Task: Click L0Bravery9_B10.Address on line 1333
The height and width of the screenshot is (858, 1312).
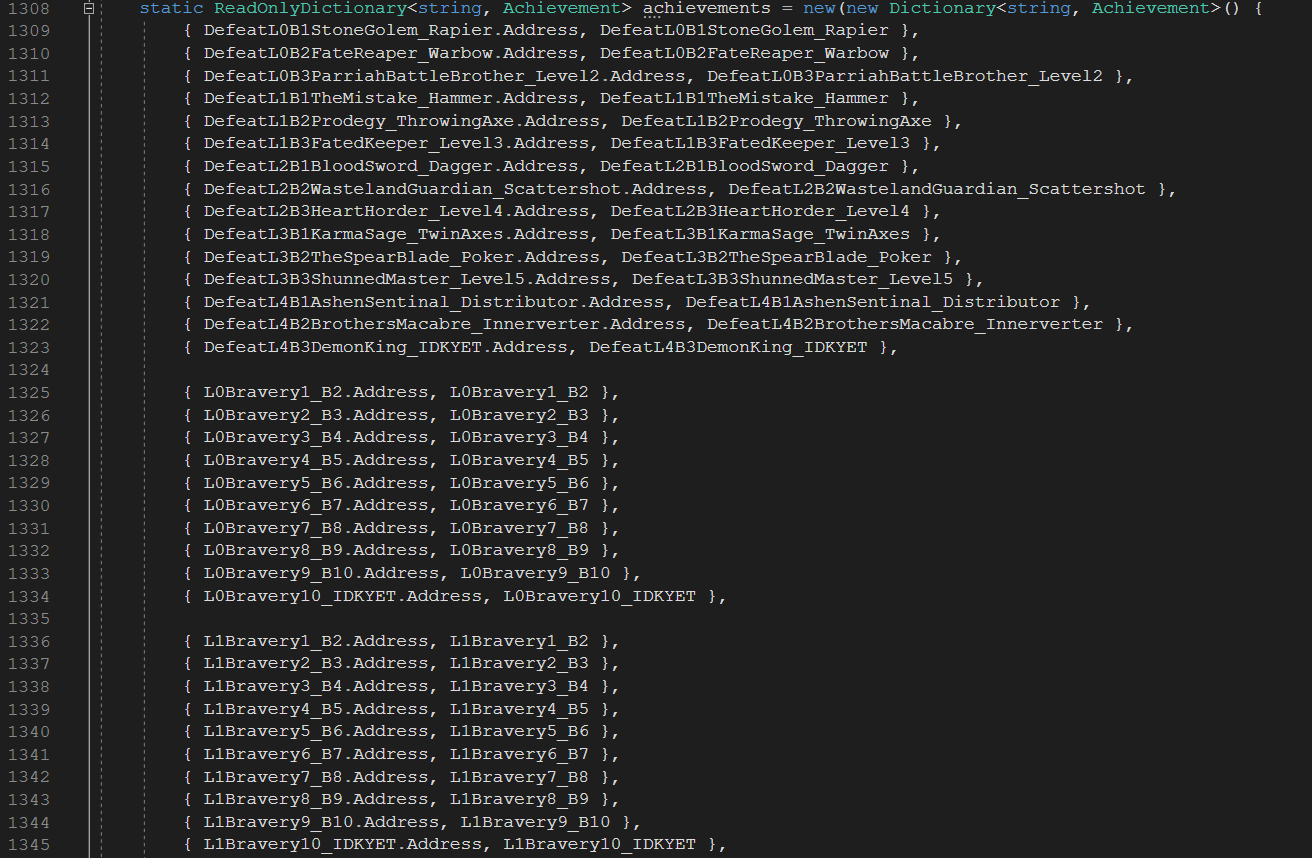Action: 321,573
